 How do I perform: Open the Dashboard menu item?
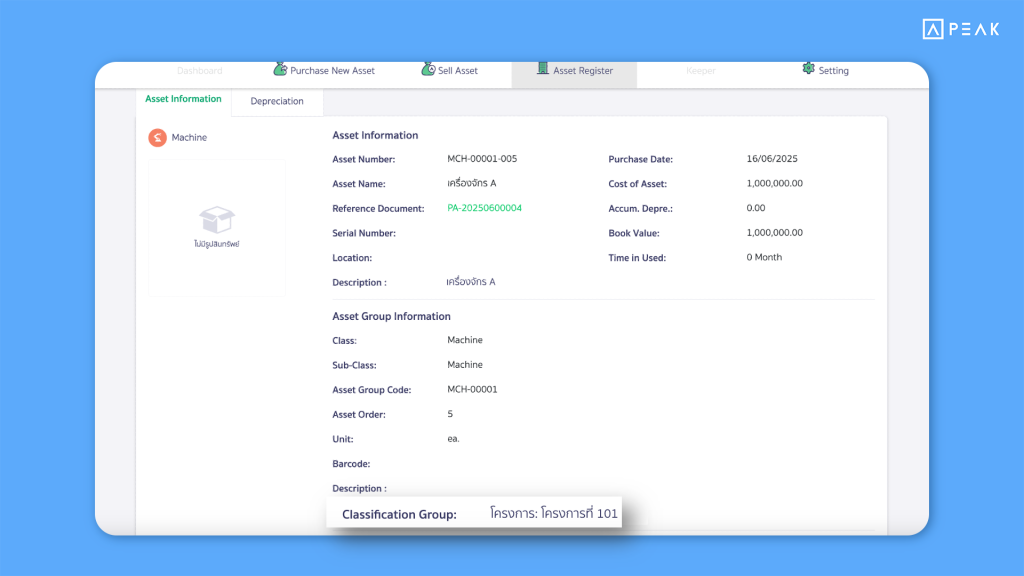(200, 70)
